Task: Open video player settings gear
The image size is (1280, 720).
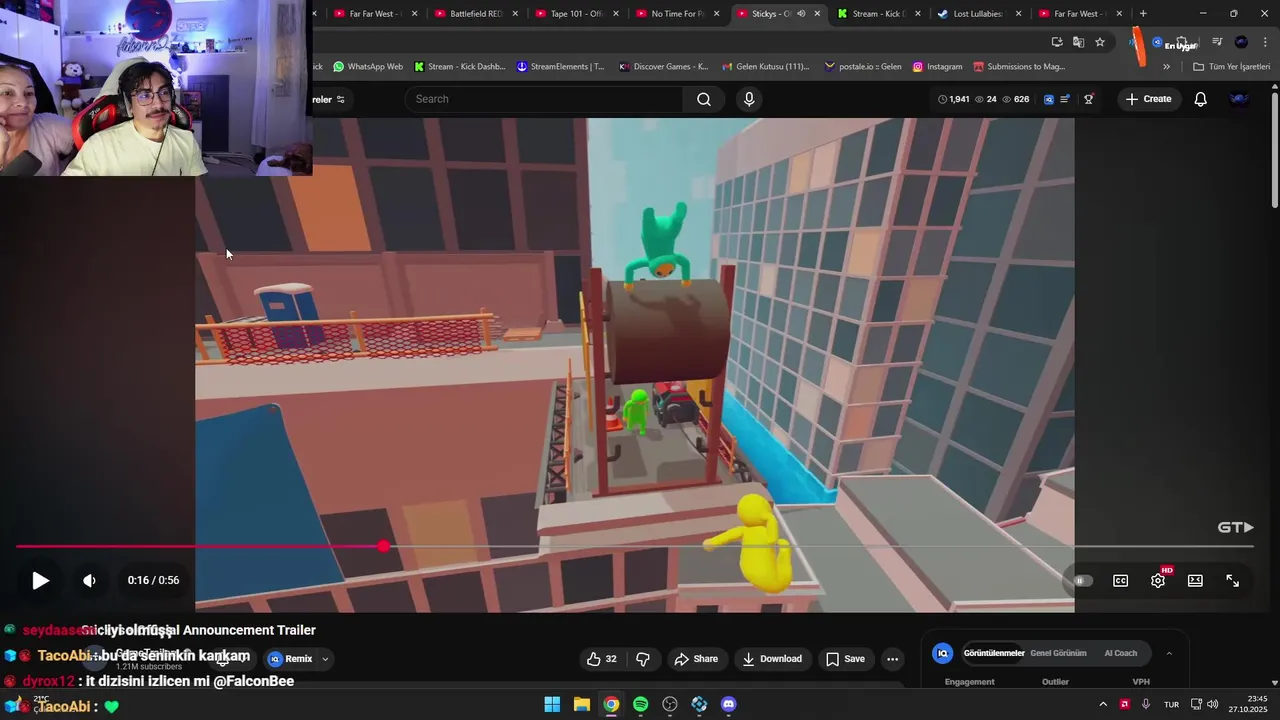Action: click(x=1158, y=581)
